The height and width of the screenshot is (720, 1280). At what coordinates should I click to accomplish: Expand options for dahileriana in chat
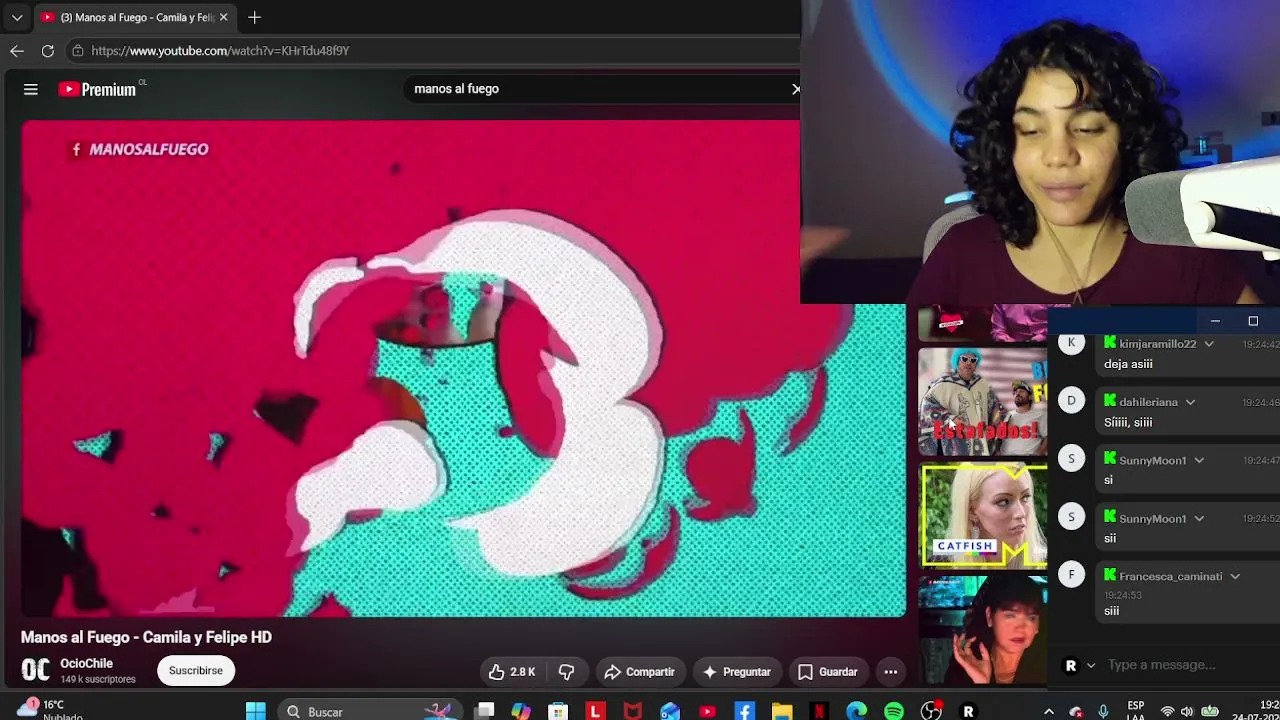click(x=1190, y=402)
